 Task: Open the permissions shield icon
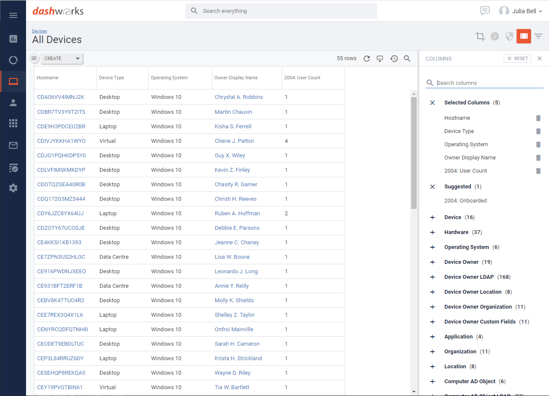pos(509,36)
